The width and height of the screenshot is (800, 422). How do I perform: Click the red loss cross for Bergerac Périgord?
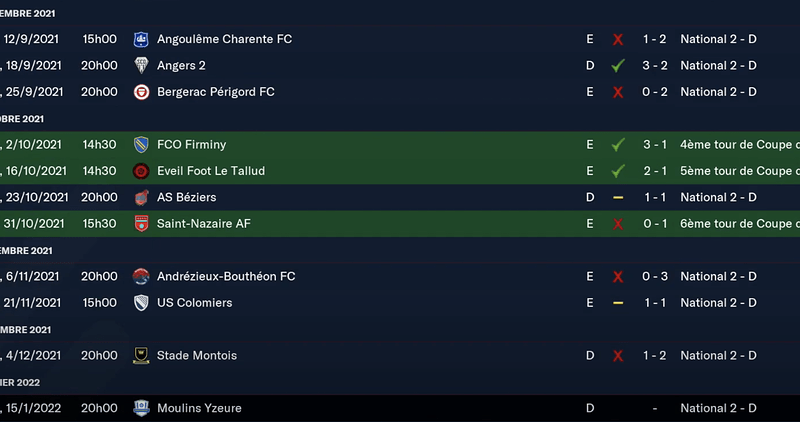(x=618, y=92)
